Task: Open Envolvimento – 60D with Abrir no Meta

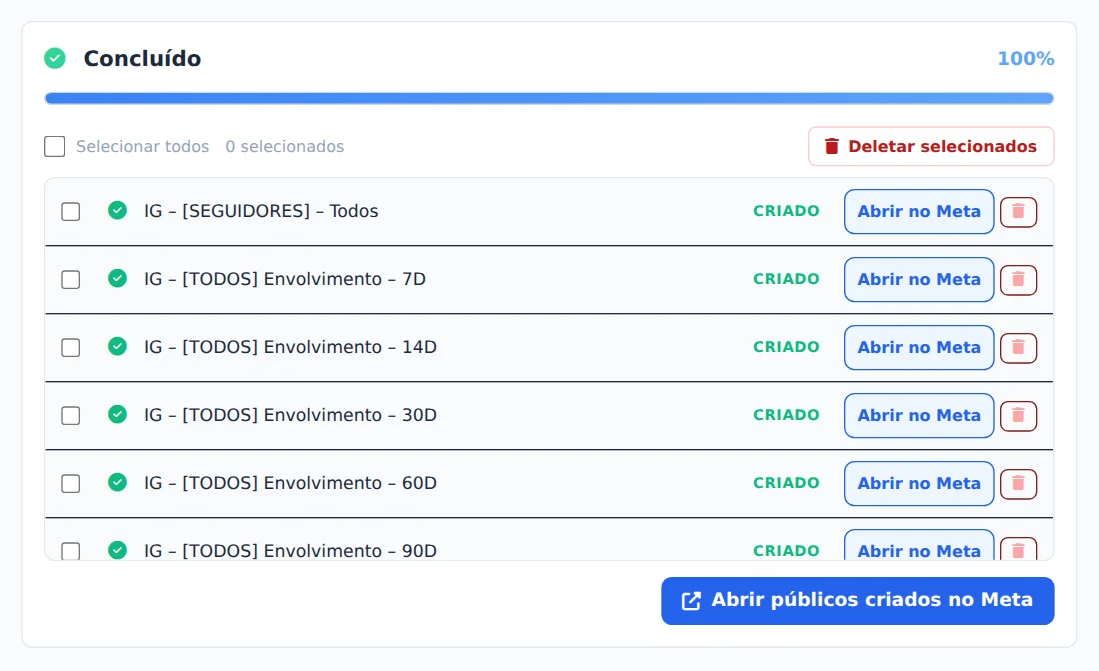Action: pos(919,484)
